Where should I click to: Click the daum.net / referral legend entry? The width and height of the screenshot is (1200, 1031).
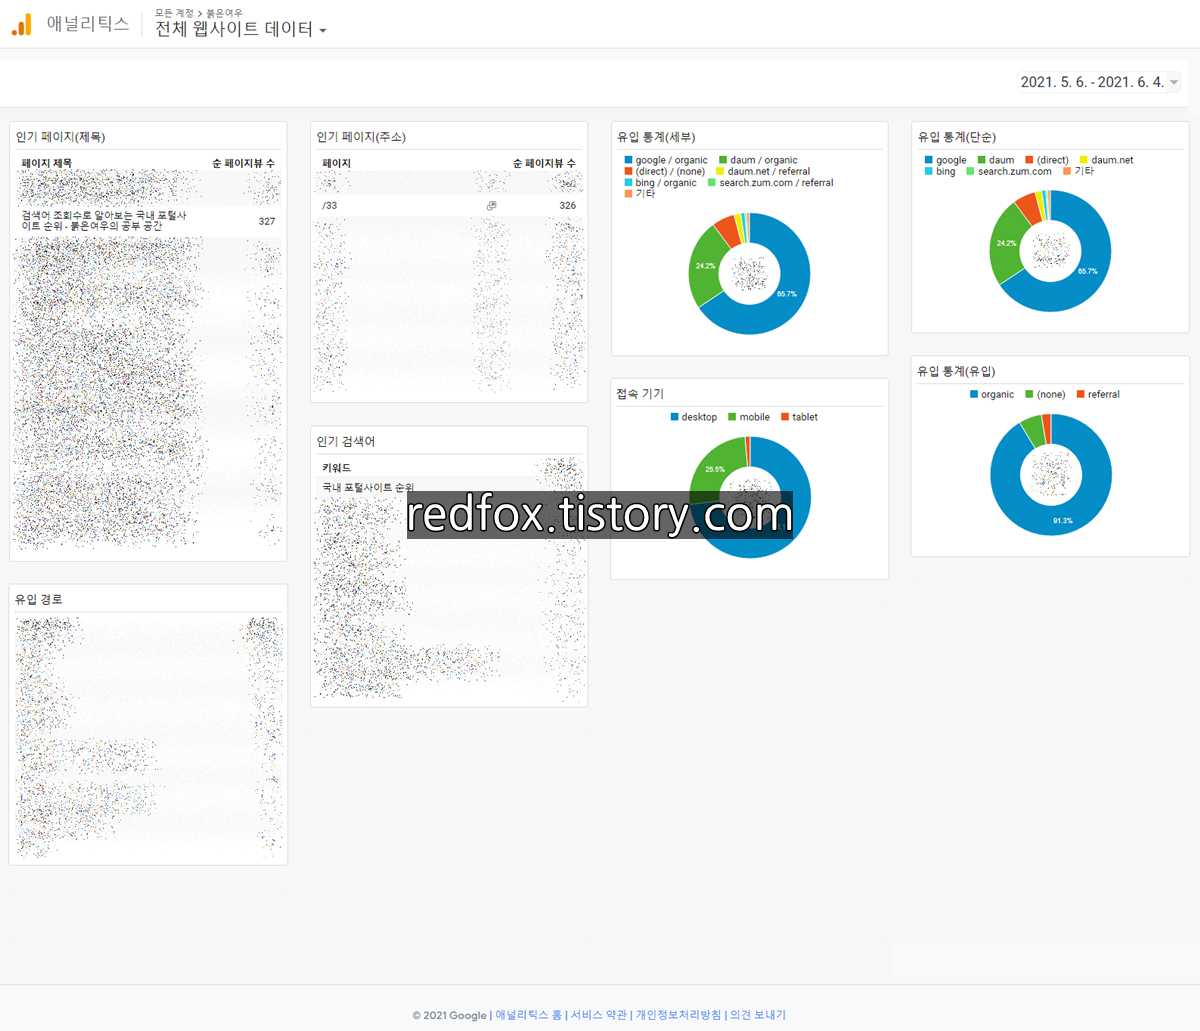click(x=763, y=171)
